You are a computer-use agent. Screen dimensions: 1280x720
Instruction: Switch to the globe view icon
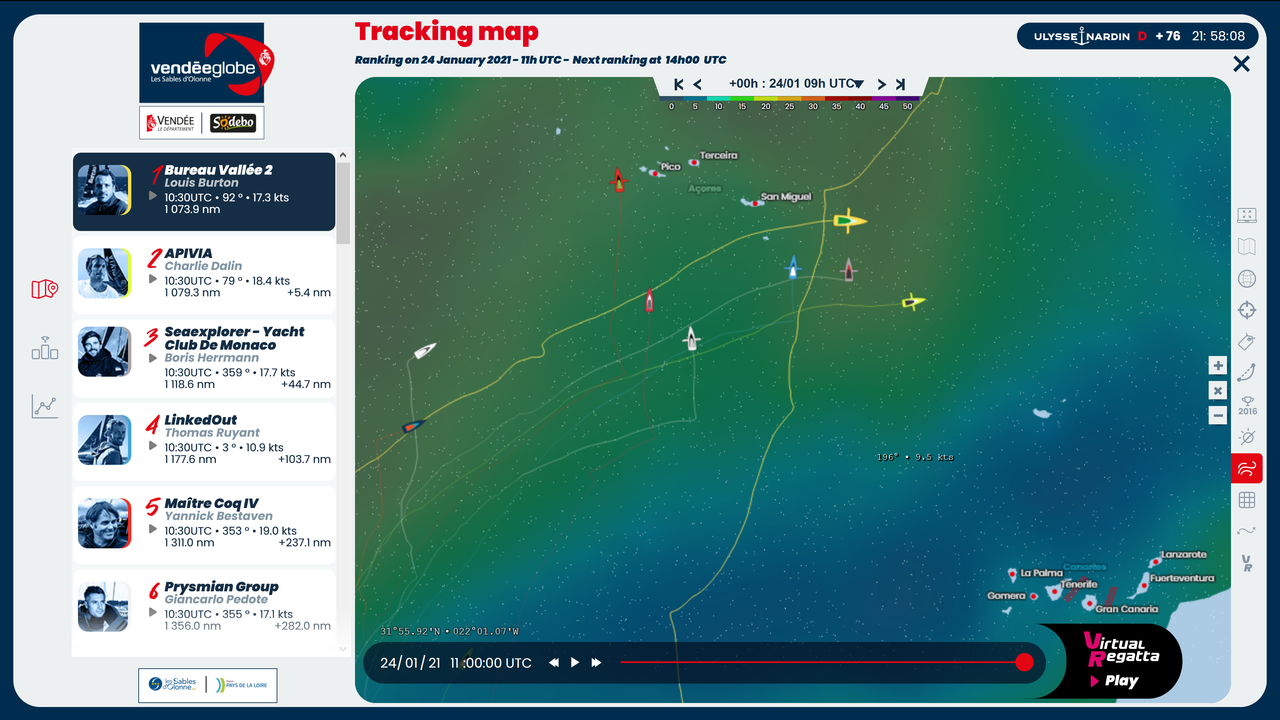[x=1247, y=279]
